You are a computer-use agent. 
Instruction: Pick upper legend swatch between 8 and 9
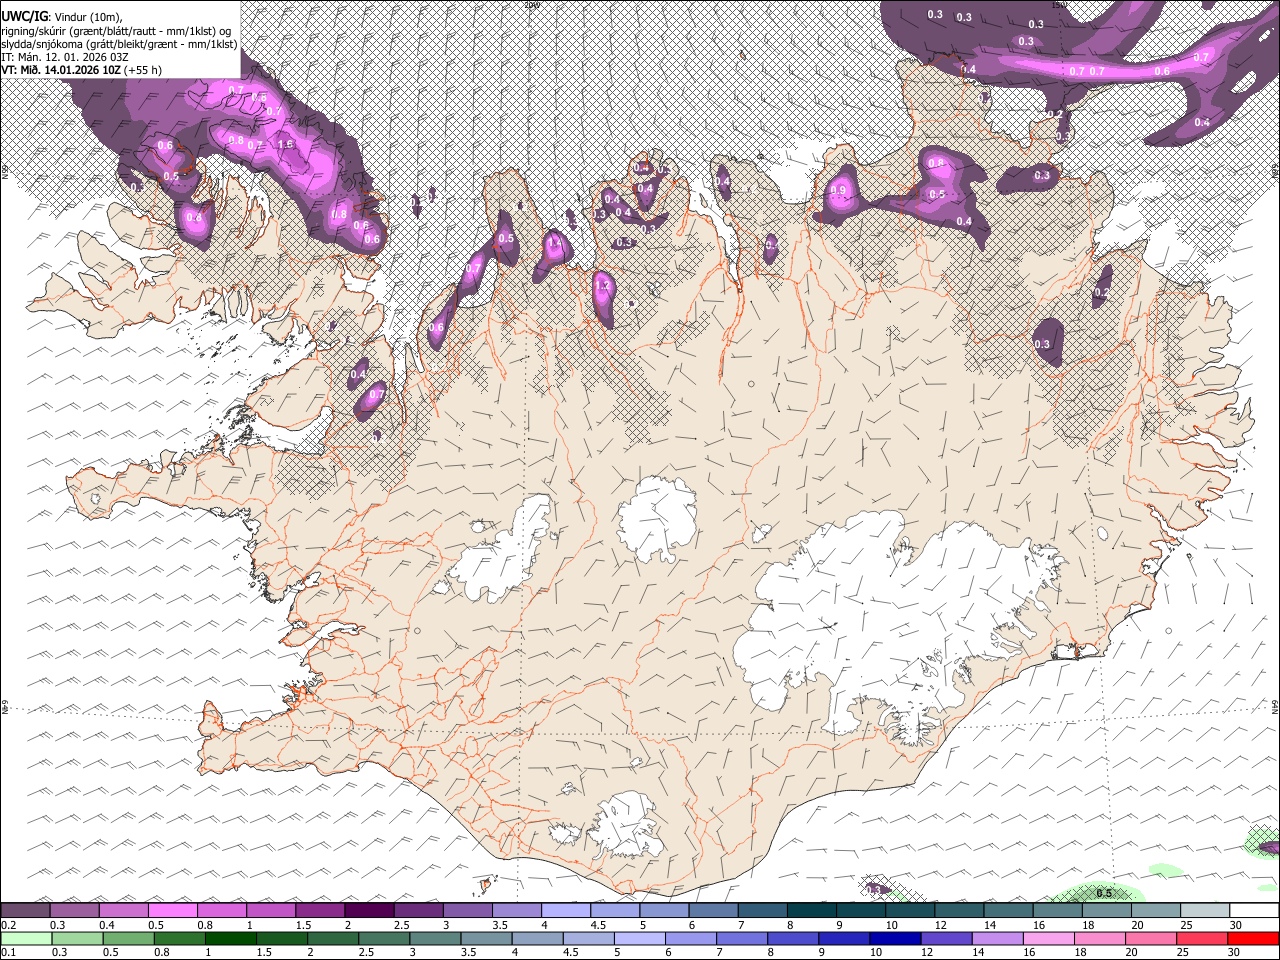[x=811, y=910]
